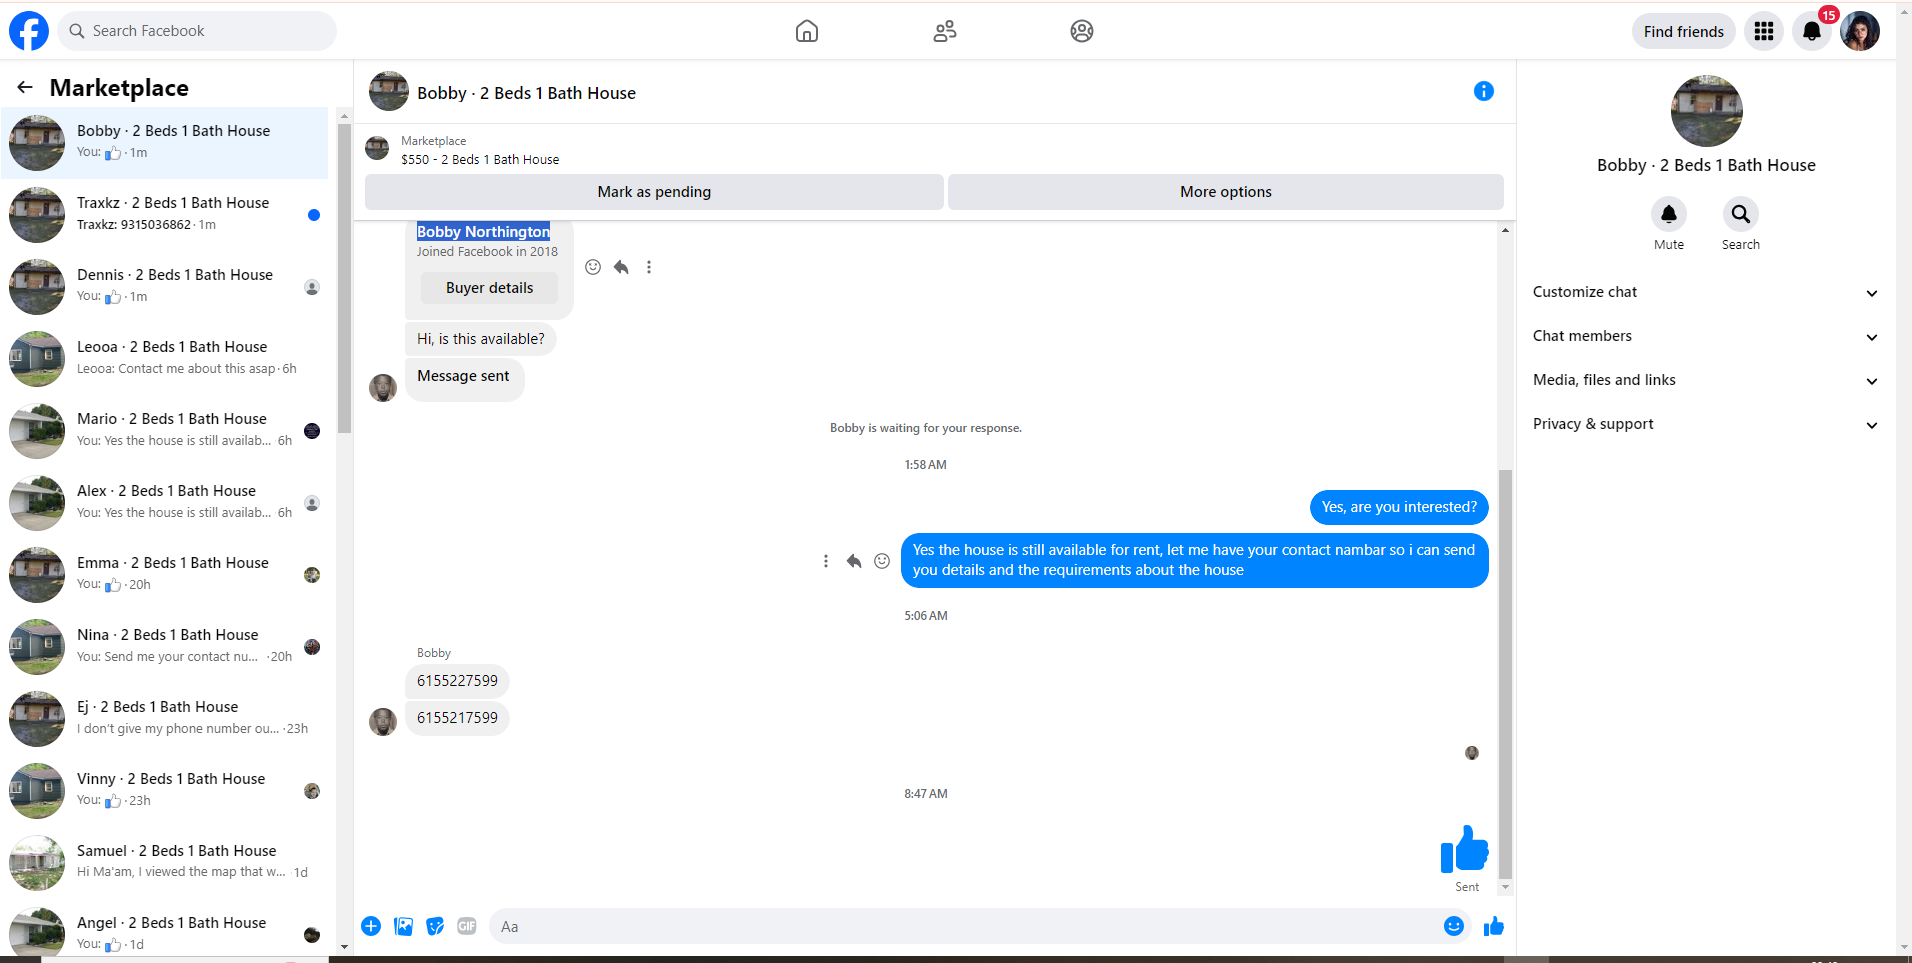
Task: Open Mario conversation in list
Action: coord(165,431)
